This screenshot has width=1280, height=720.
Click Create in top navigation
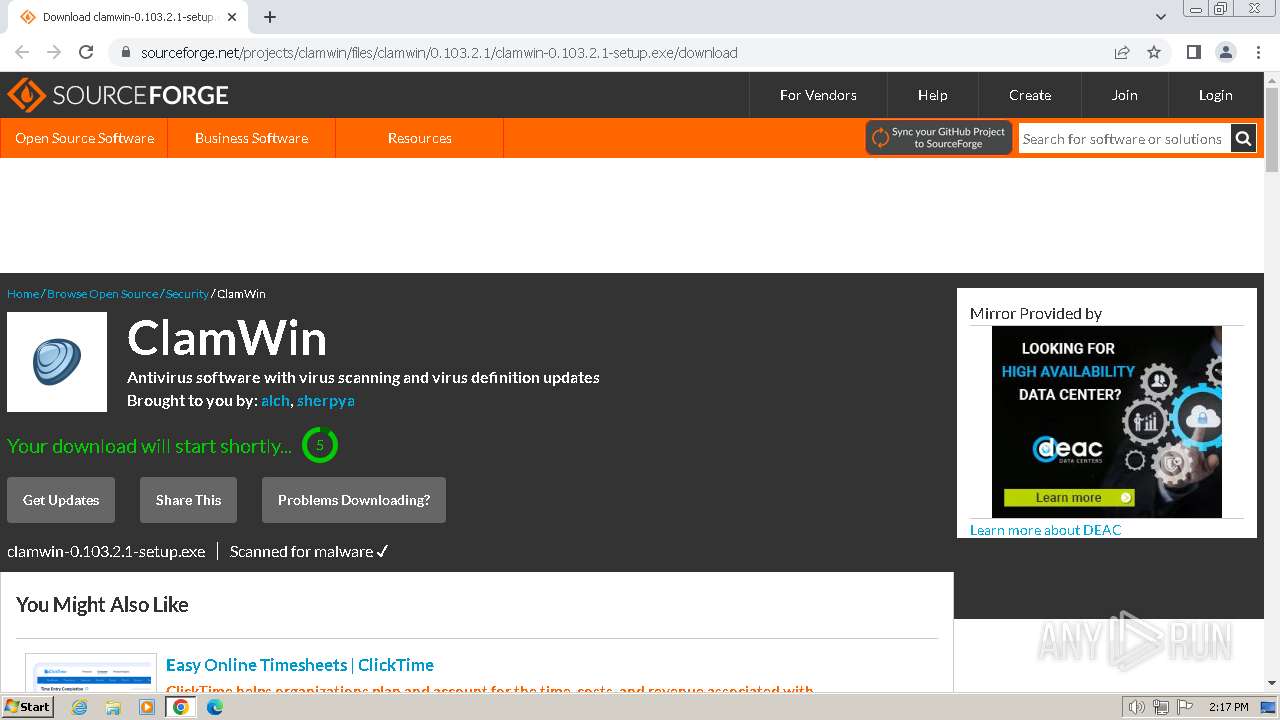[1029, 95]
